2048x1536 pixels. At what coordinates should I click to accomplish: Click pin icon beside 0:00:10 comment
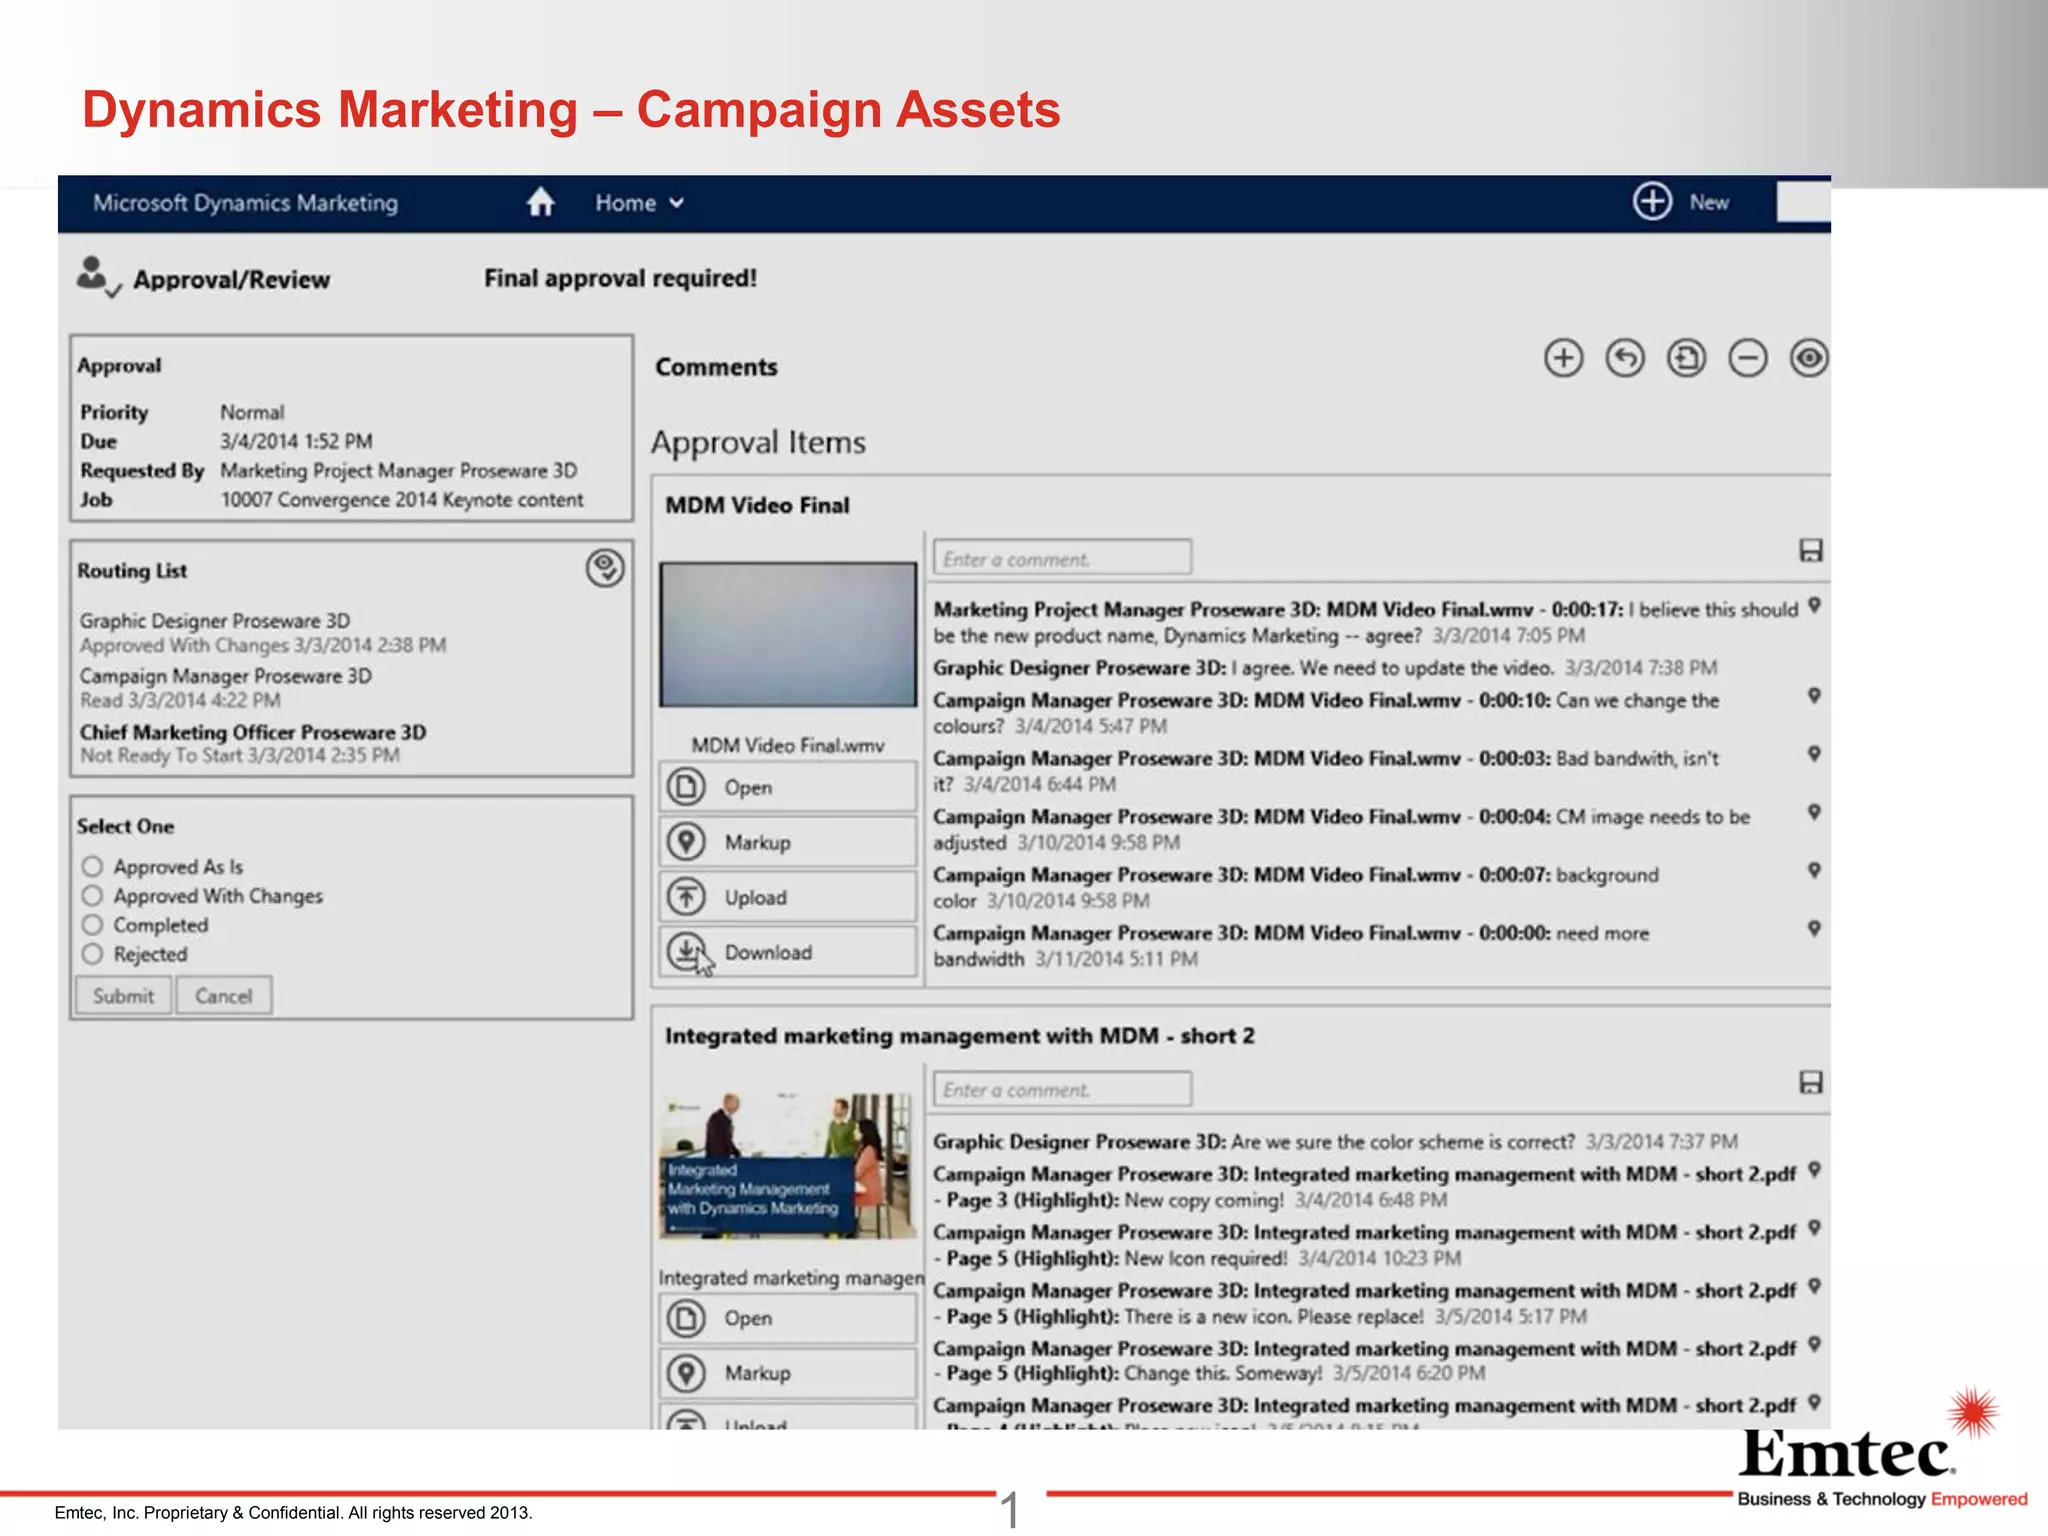1814,696
